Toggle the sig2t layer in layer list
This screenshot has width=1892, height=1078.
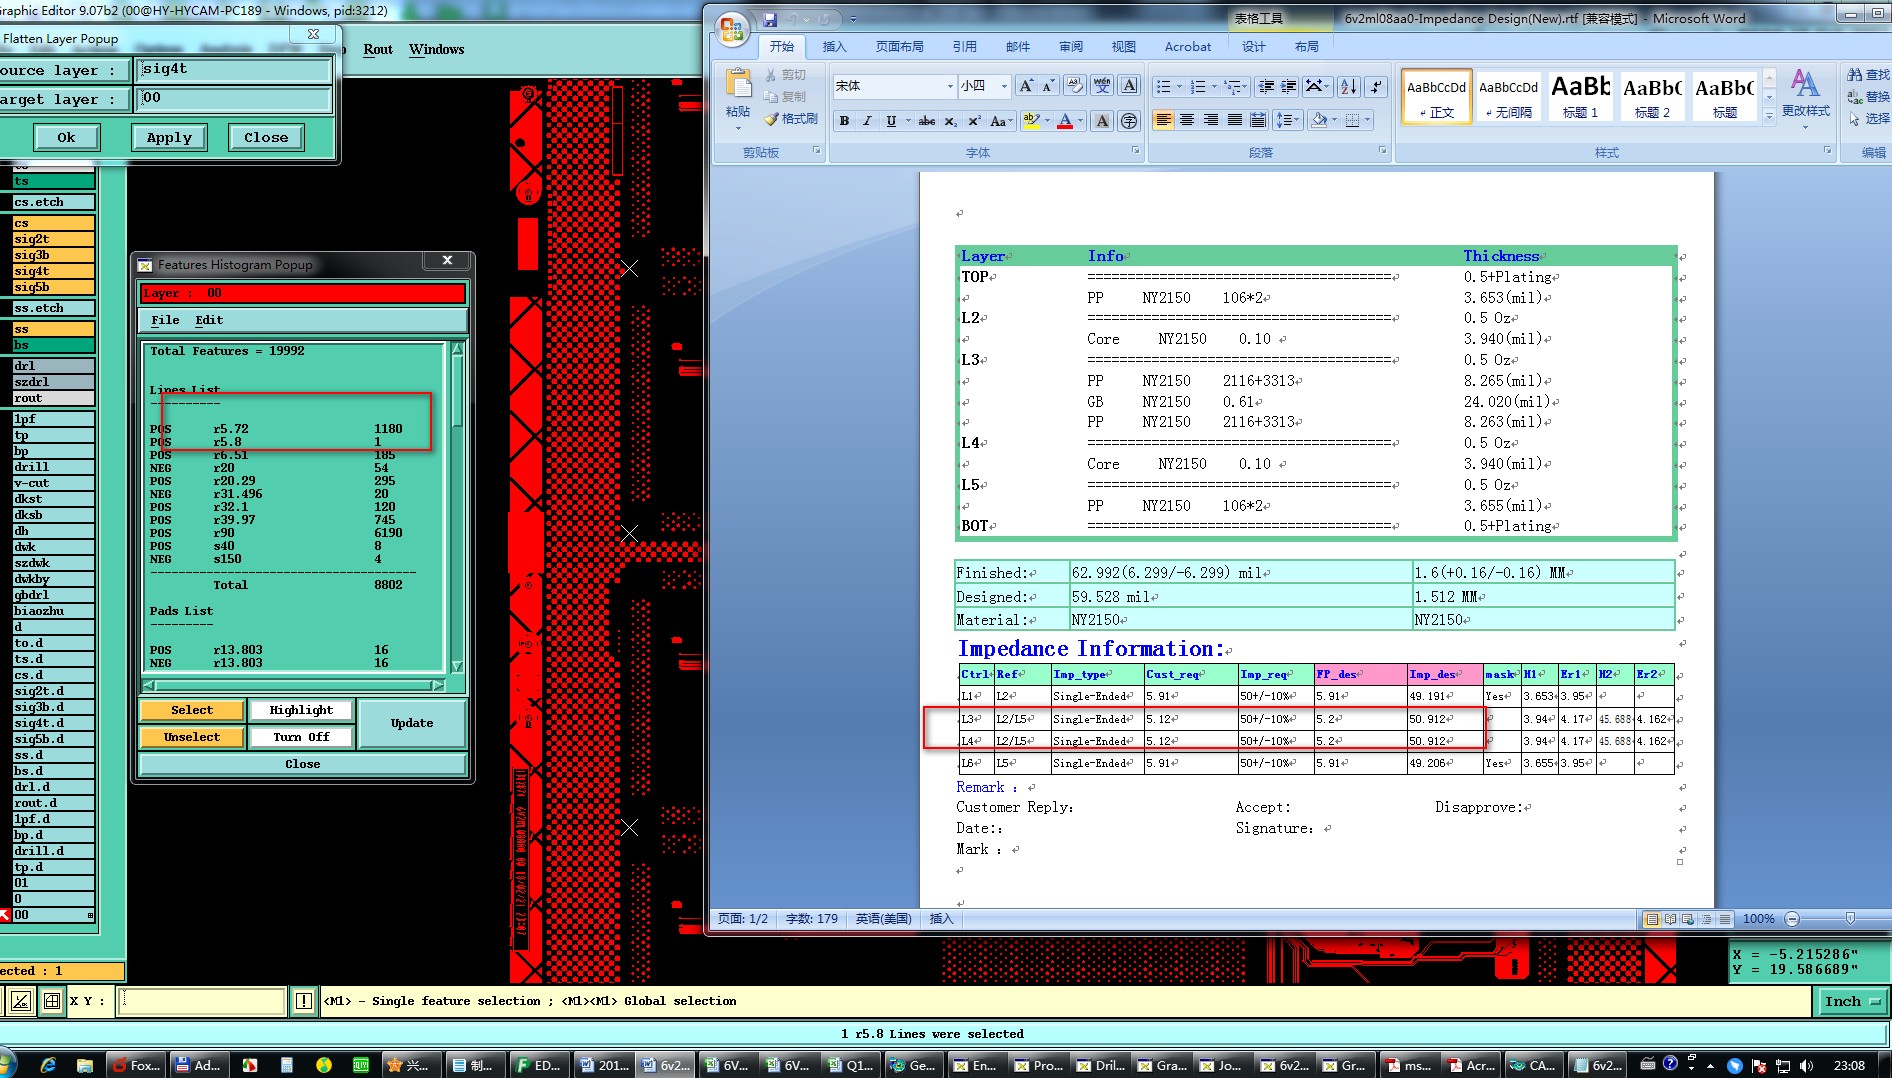pyautogui.click(x=54, y=239)
